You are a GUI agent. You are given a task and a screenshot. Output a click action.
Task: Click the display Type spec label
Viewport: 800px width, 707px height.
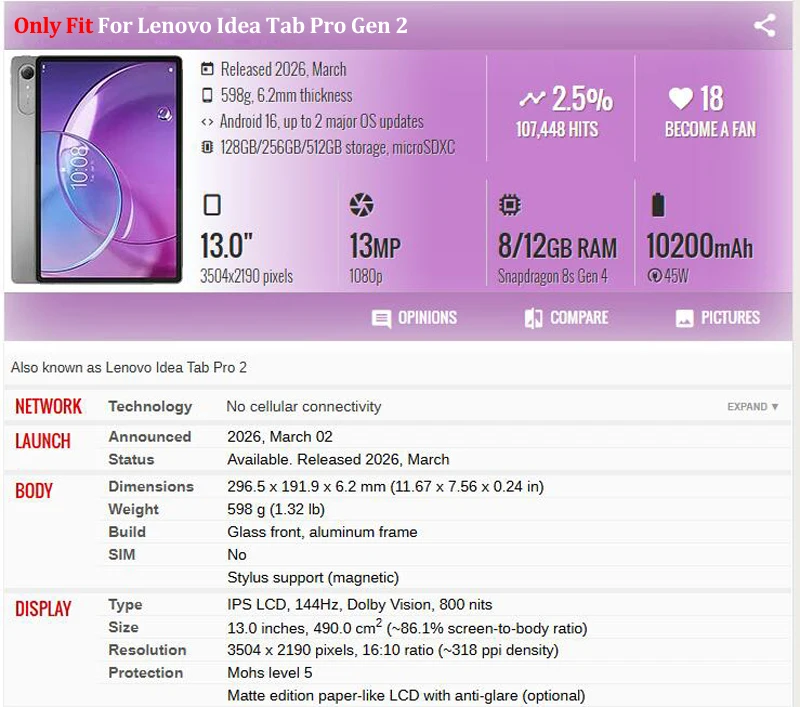(126, 605)
